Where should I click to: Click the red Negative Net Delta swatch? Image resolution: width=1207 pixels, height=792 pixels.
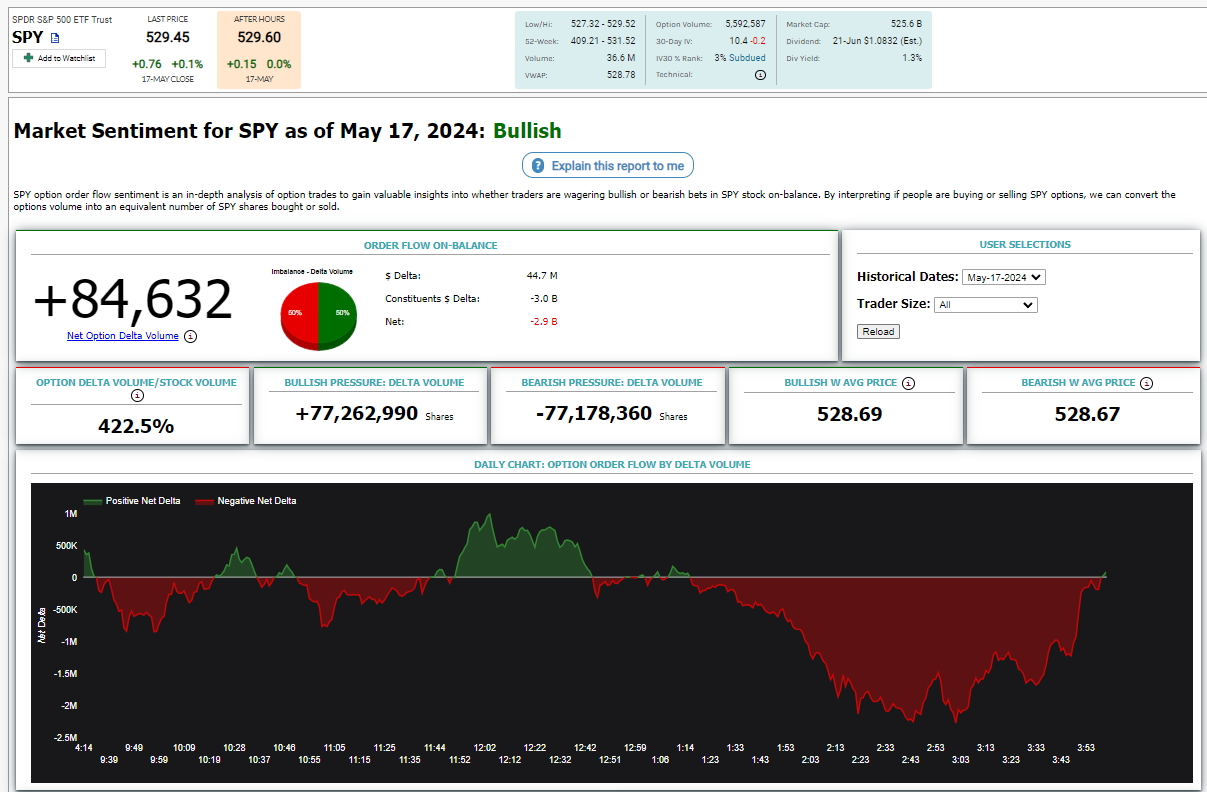204,501
